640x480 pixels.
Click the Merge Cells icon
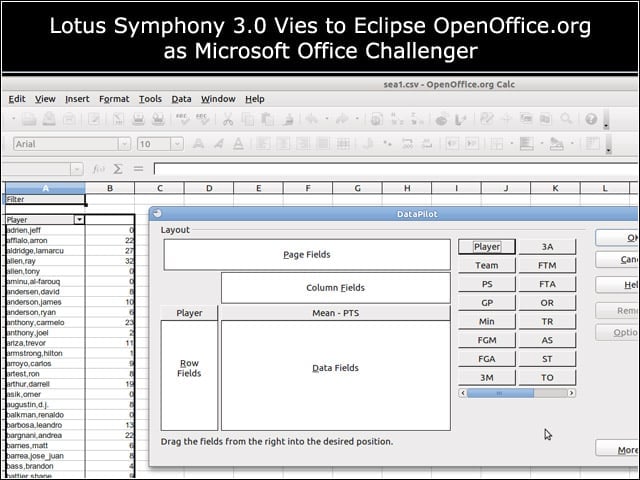pos(343,144)
